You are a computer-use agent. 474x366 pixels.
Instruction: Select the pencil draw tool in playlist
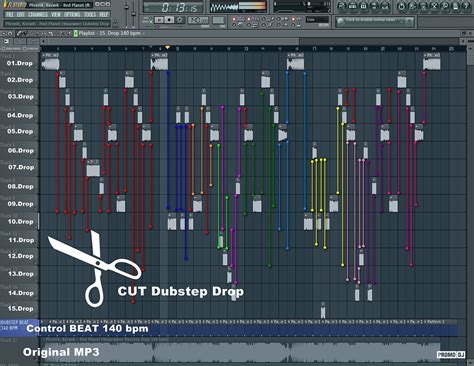click(19, 33)
